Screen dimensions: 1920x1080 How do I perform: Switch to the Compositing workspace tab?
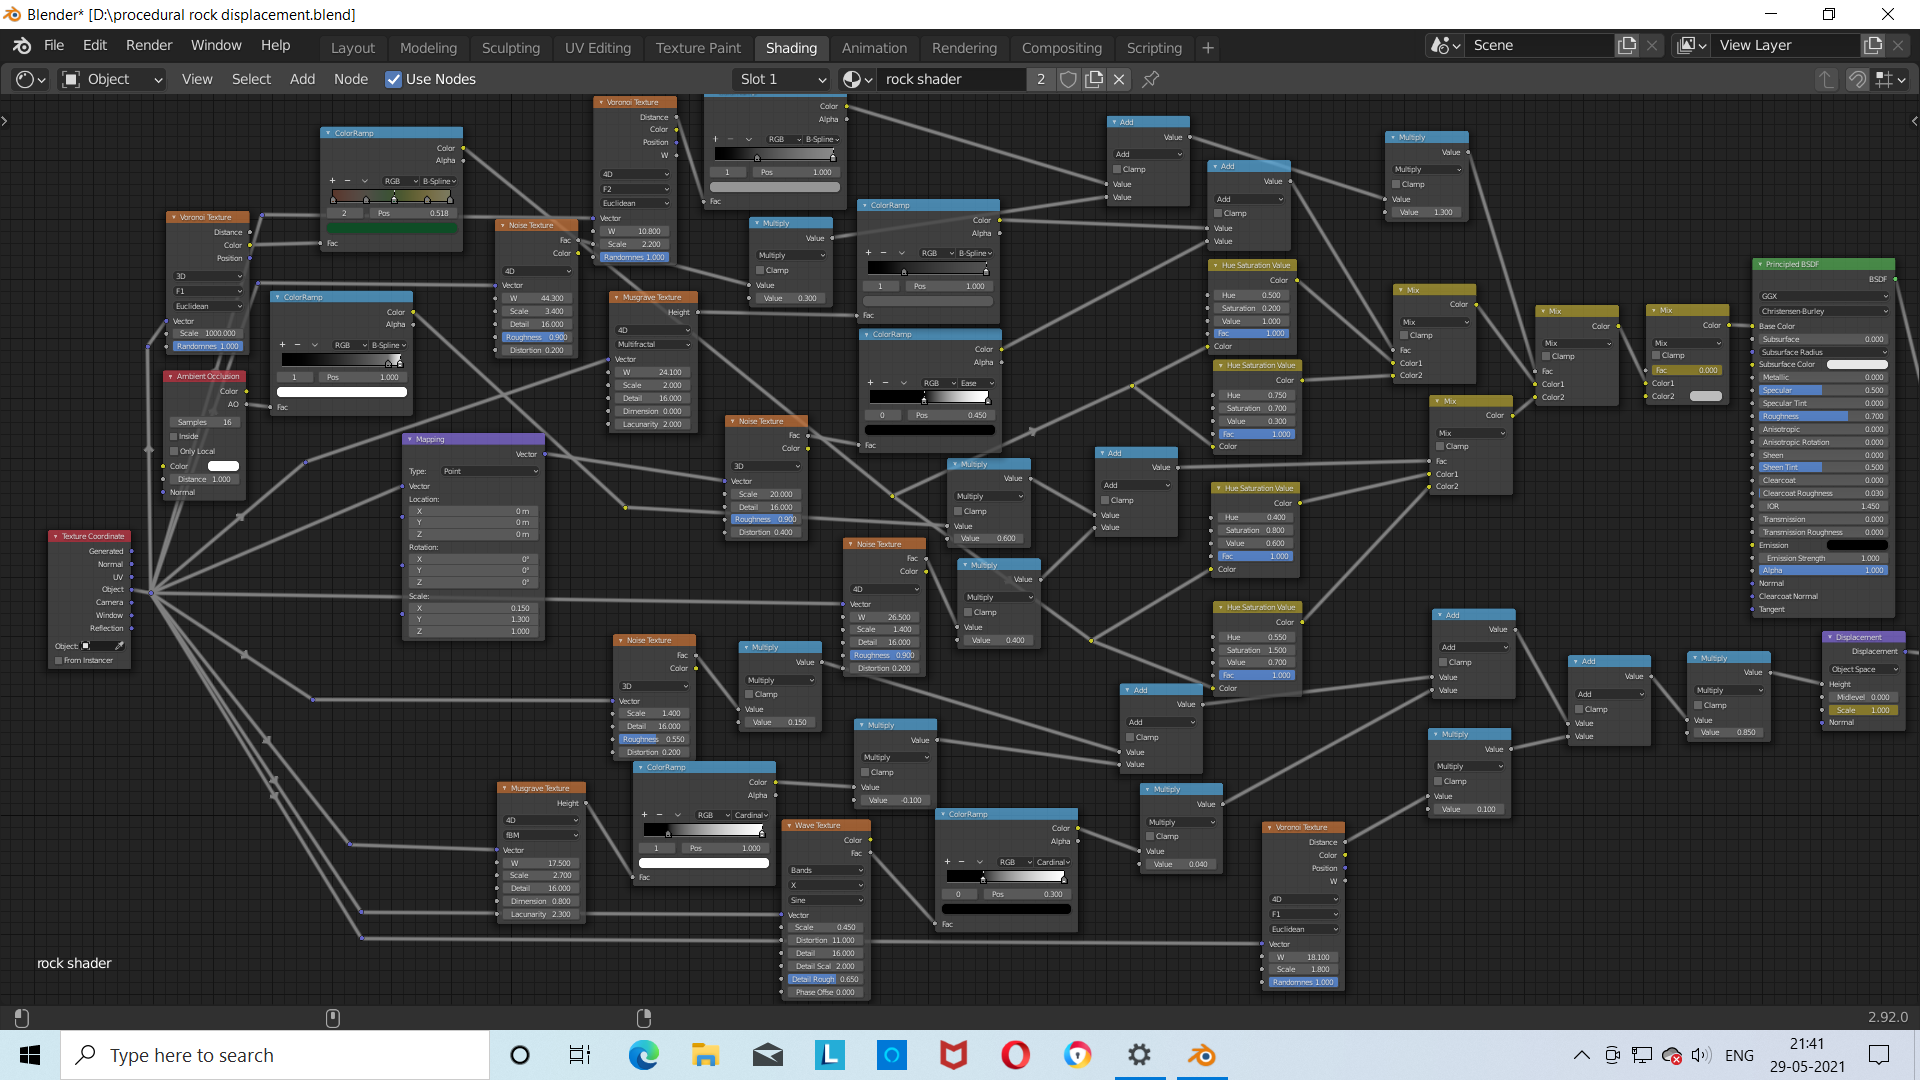pos(1062,48)
